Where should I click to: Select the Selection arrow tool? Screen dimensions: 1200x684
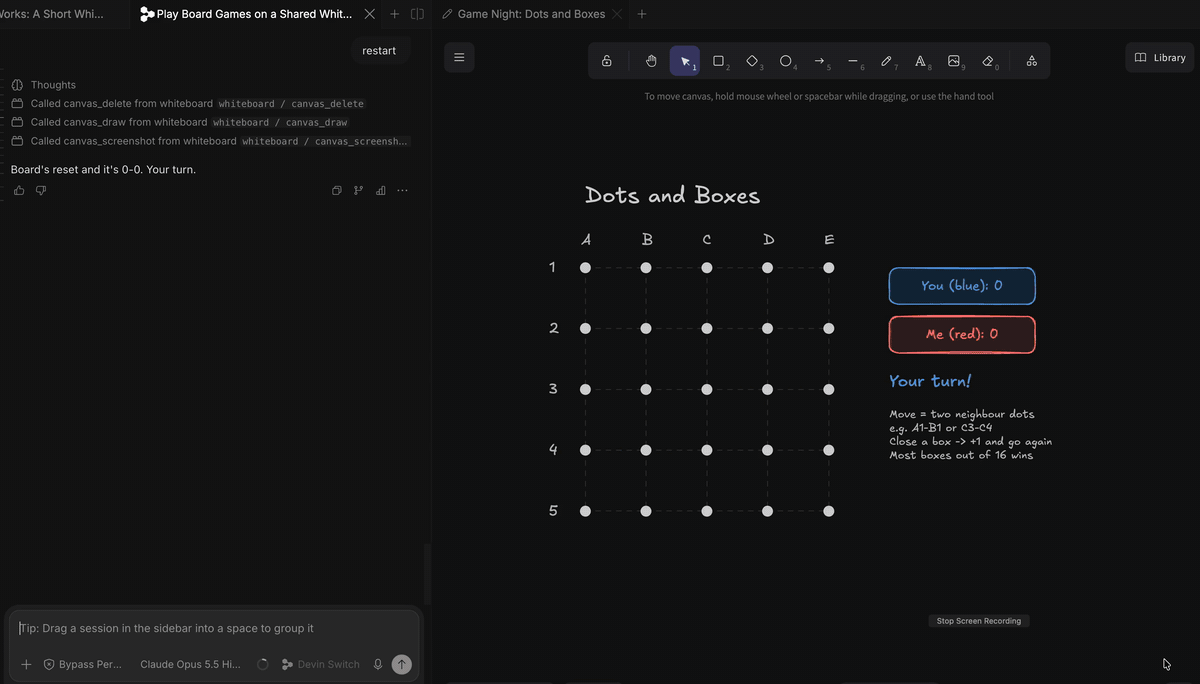pyautogui.click(x=685, y=61)
